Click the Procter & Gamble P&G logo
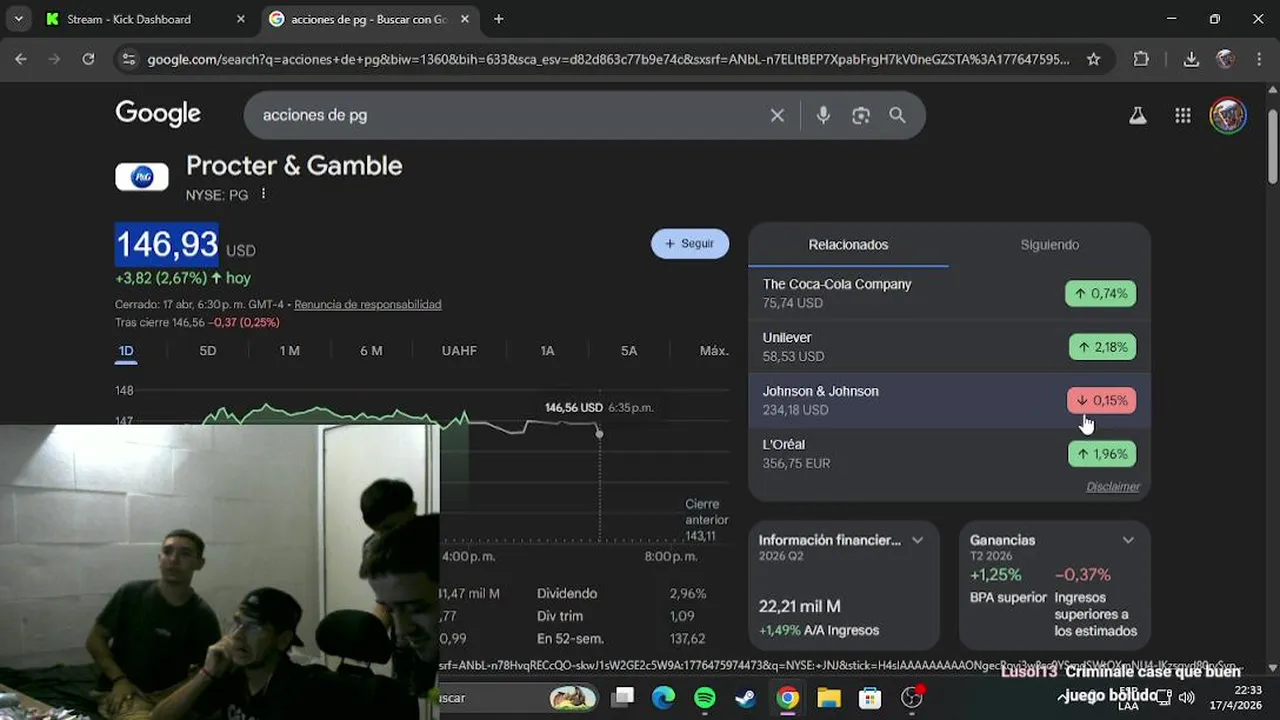This screenshot has width=1280, height=720. (142, 177)
